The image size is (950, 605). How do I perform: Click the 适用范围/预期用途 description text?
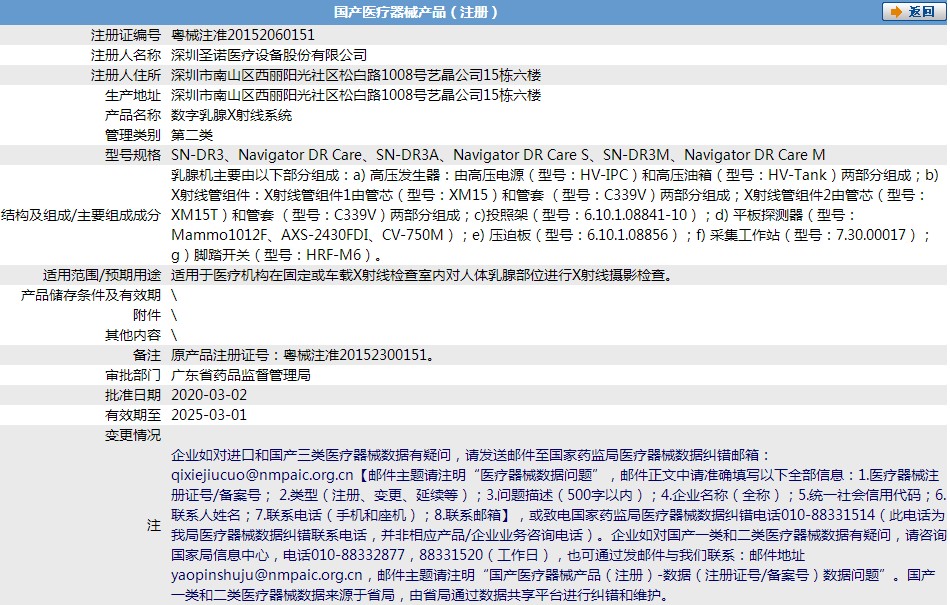coord(422,276)
